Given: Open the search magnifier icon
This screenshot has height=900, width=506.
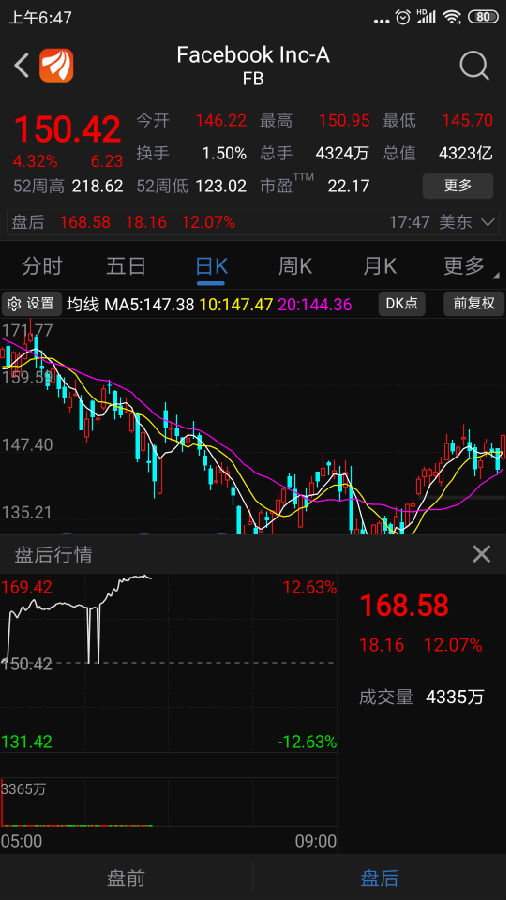Looking at the screenshot, I should click(x=474, y=66).
